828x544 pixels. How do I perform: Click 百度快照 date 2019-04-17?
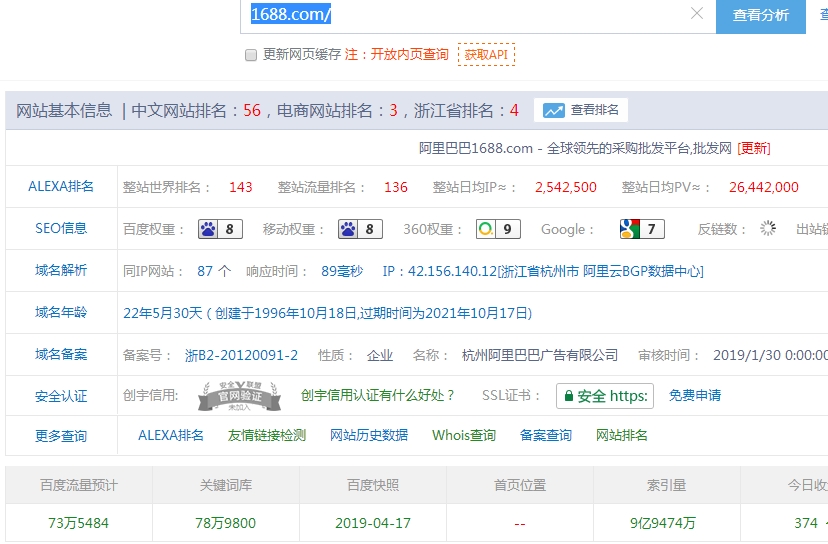click(x=373, y=523)
